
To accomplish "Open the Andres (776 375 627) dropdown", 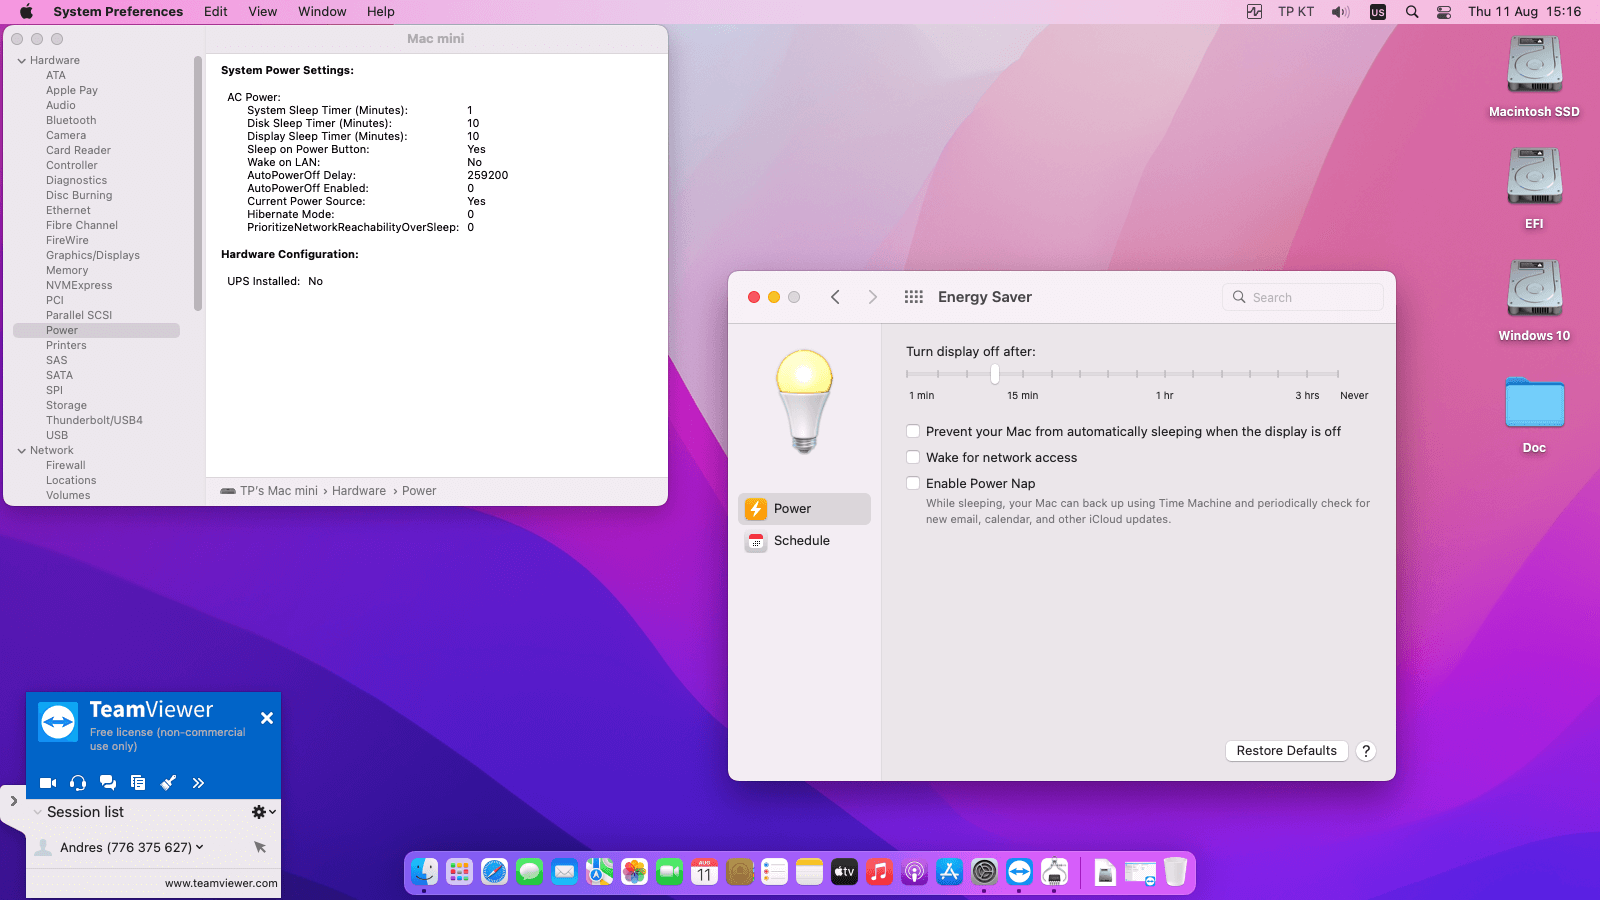I will click(x=199, y=847).
